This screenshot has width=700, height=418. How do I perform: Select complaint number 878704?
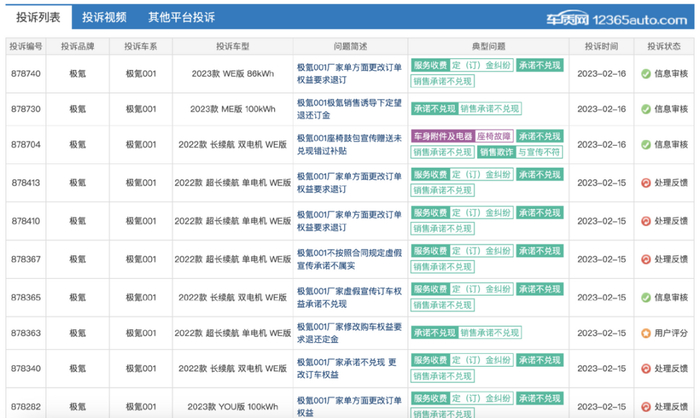26,145
